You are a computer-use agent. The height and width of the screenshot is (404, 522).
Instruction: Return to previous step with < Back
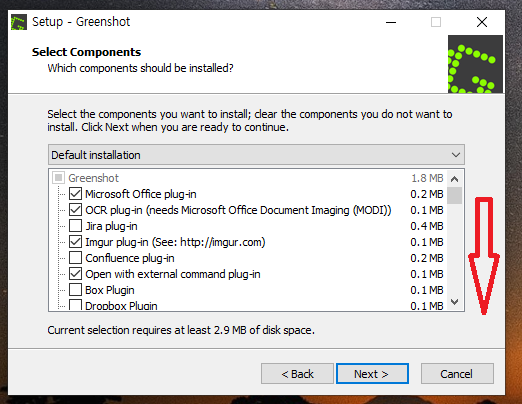[x=297, y=374]
